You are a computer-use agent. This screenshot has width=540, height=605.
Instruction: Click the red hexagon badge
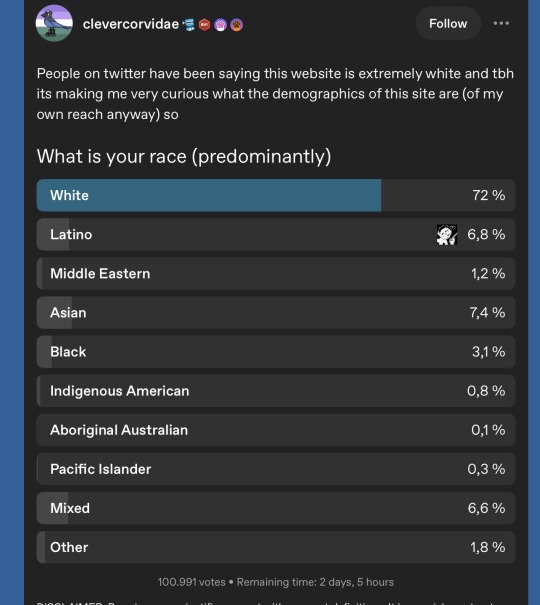204,25
